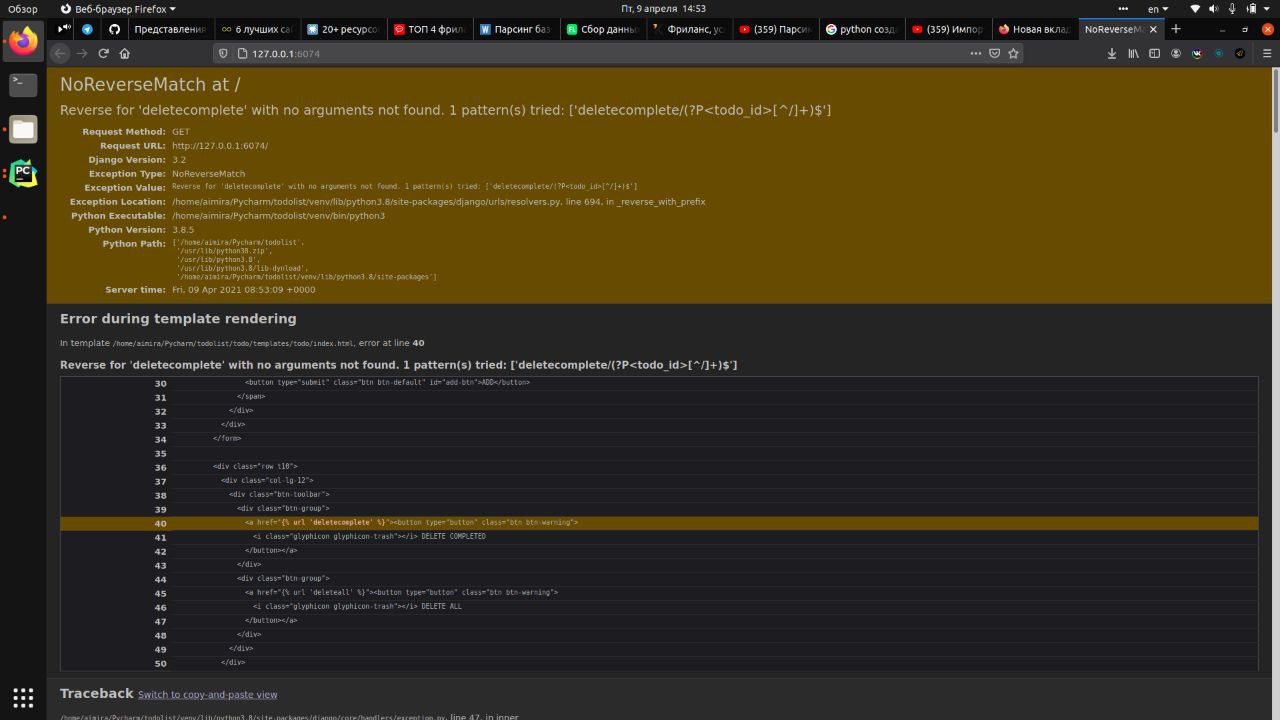Open the top panel three-dot indicator
Screen dimensions: 1280x720
1123,8
